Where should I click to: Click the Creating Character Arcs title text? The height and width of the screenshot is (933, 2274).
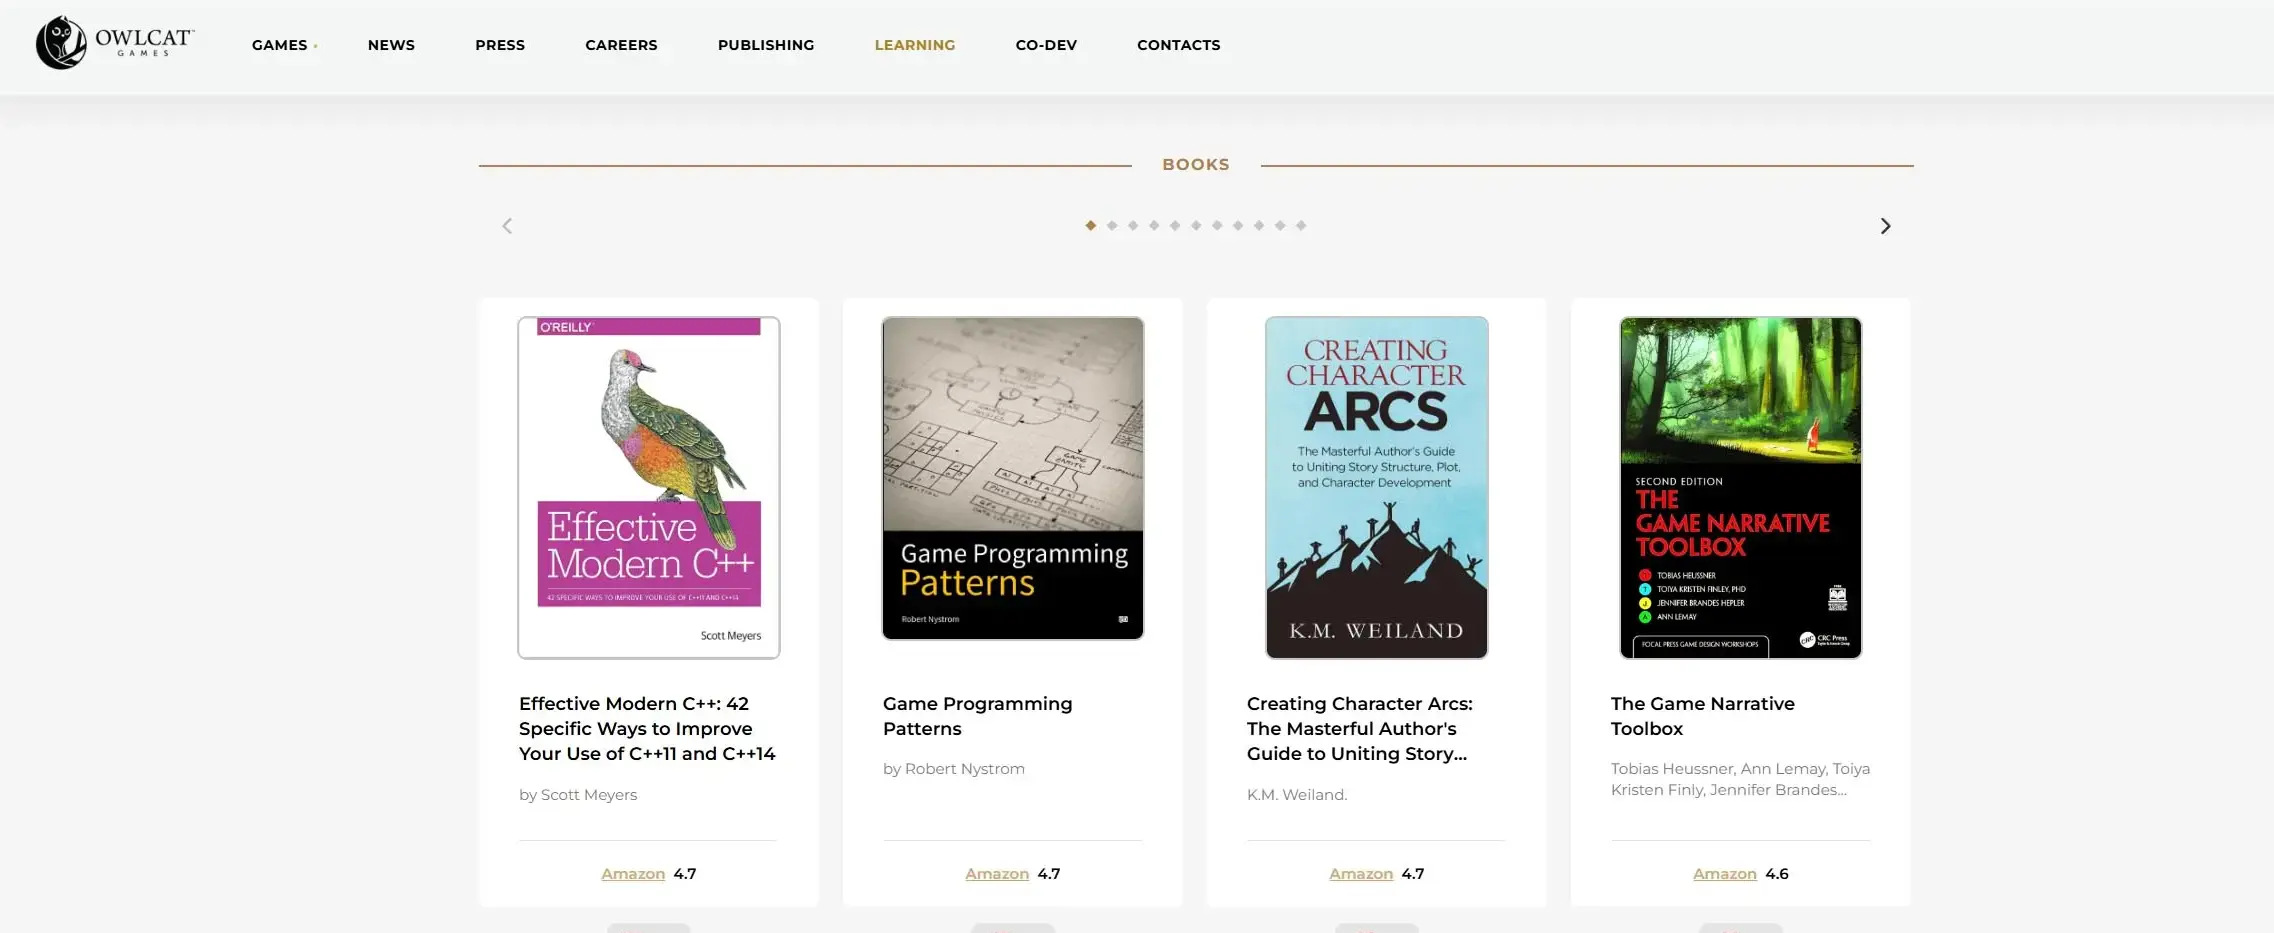tap(1359, 729)
